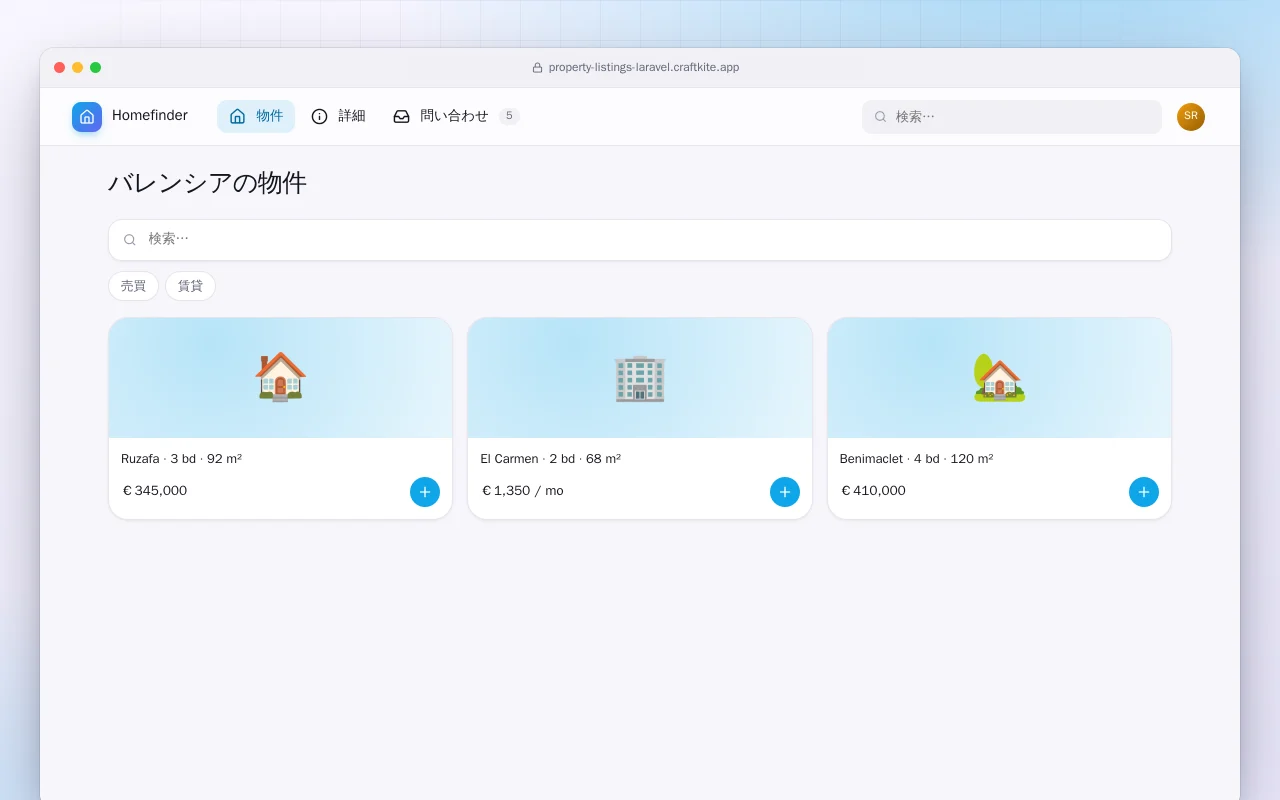This screenshot has height=800, width=1280.
Task: Focus the header 検索 search field
Action: point(1012,117)
